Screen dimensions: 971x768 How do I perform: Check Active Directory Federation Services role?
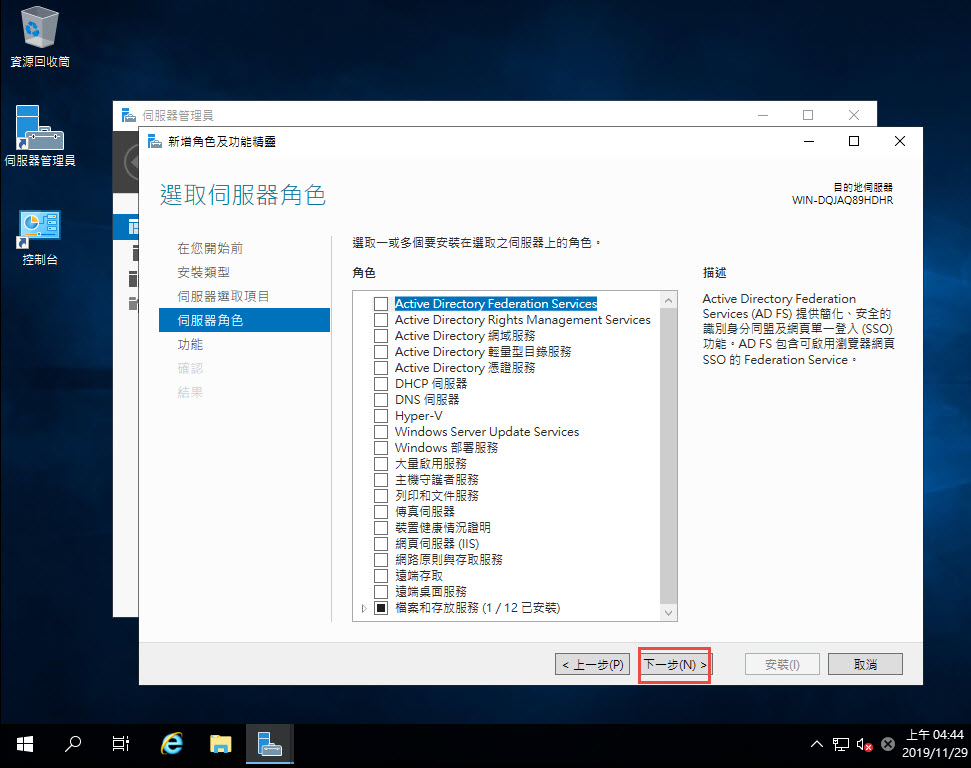tap(381, 304)
